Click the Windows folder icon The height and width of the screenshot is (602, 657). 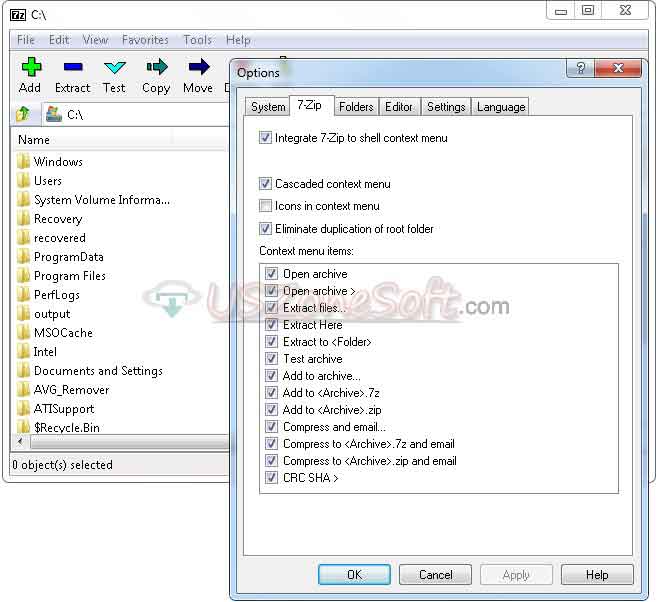[23, 162]
